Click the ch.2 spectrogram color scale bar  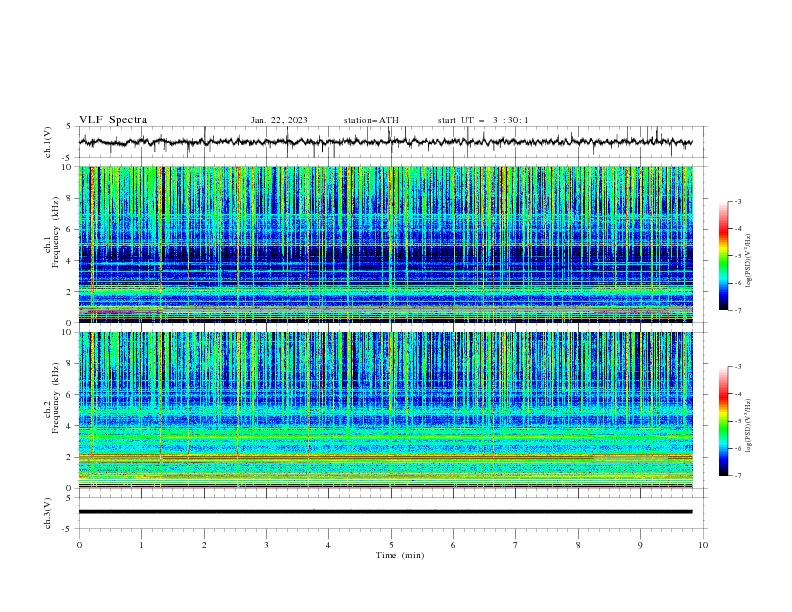tap(724, 421)
